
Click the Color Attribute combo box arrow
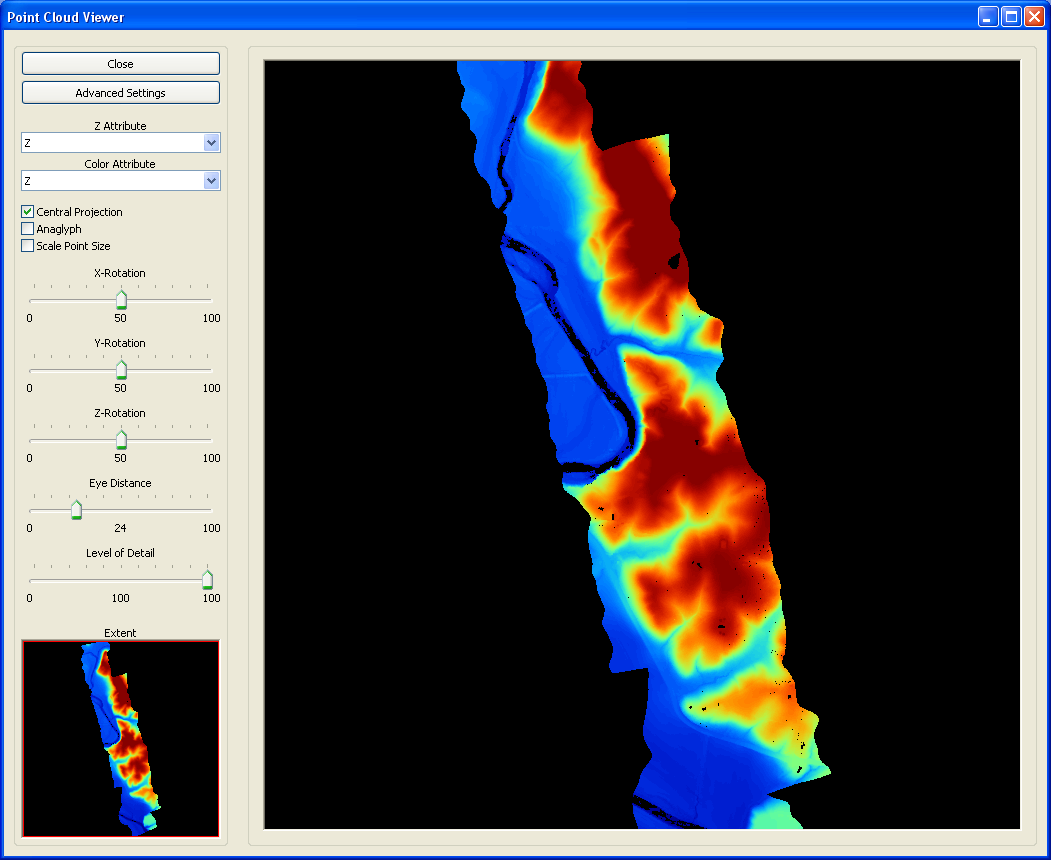pyautogui.click(x=211, y=181)
